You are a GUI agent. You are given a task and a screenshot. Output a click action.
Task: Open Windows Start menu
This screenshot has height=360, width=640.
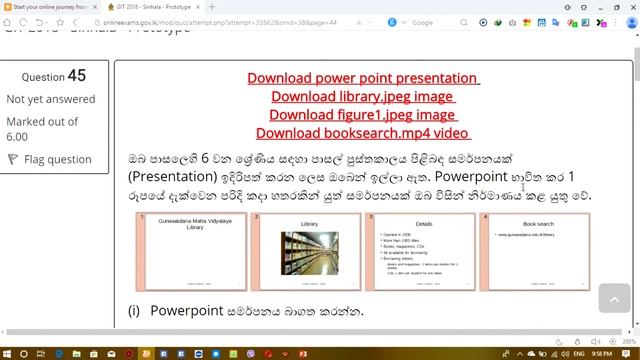pyautogui.click(x=7, y=354)
